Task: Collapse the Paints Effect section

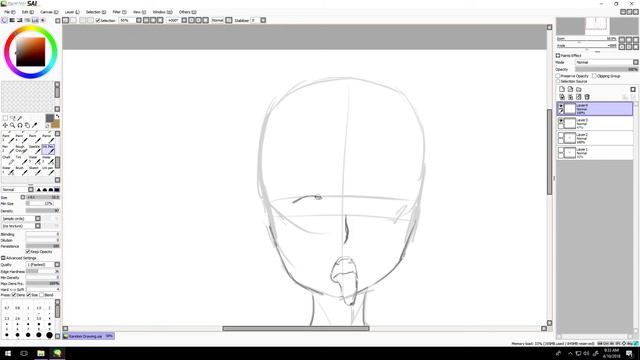Action: click(558, 56)
